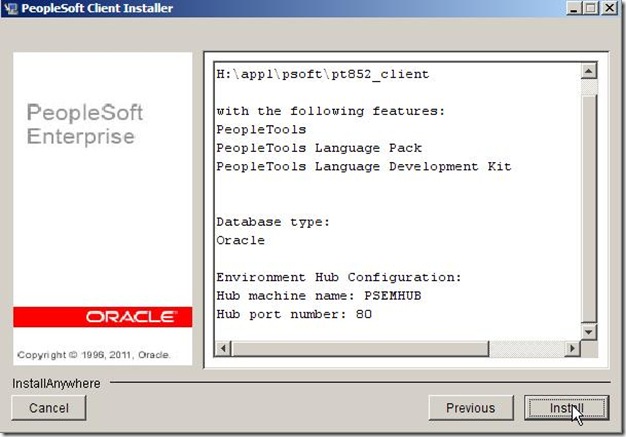The width and height of the screenshot is (626, 437).
Task: Cancel the installation
Action: coord(49,408)
